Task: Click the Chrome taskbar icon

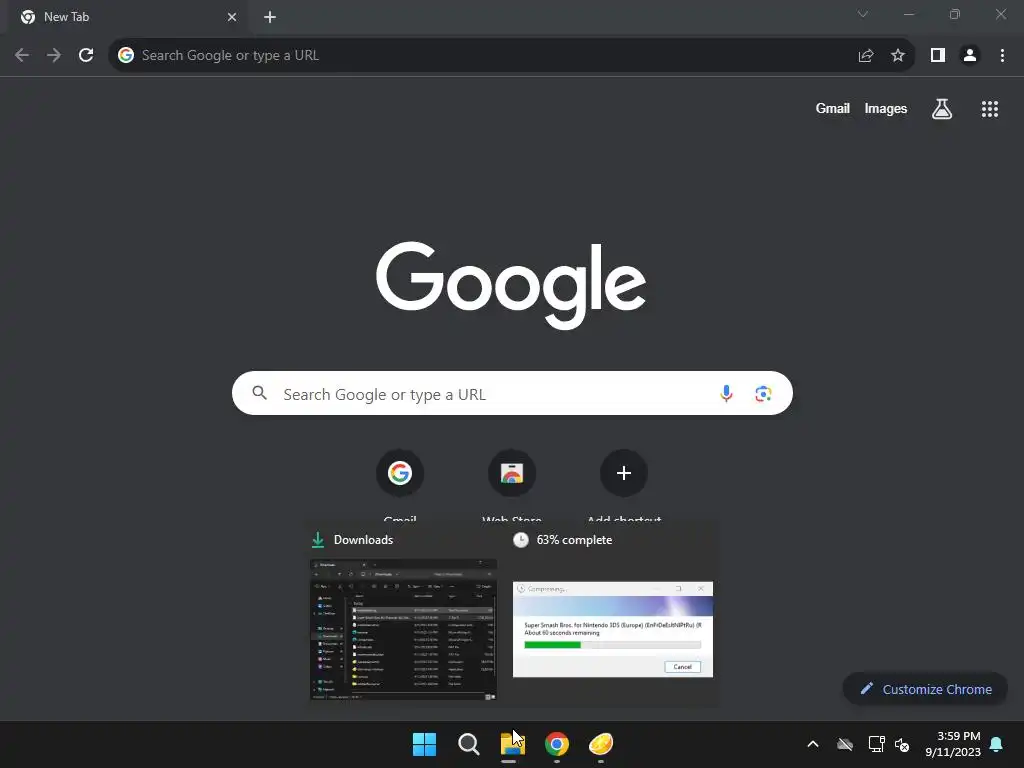Action: 556,744
